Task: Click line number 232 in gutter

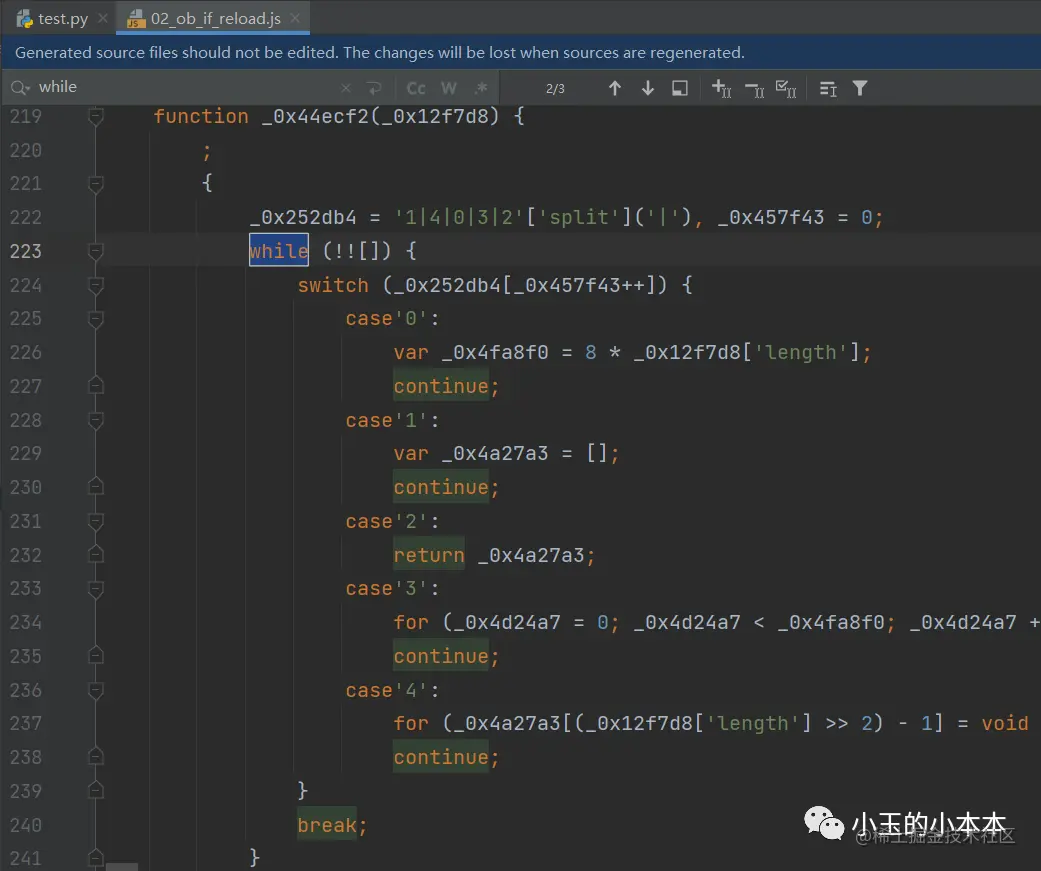Action: pyautogui.click(x=26, y=555)
